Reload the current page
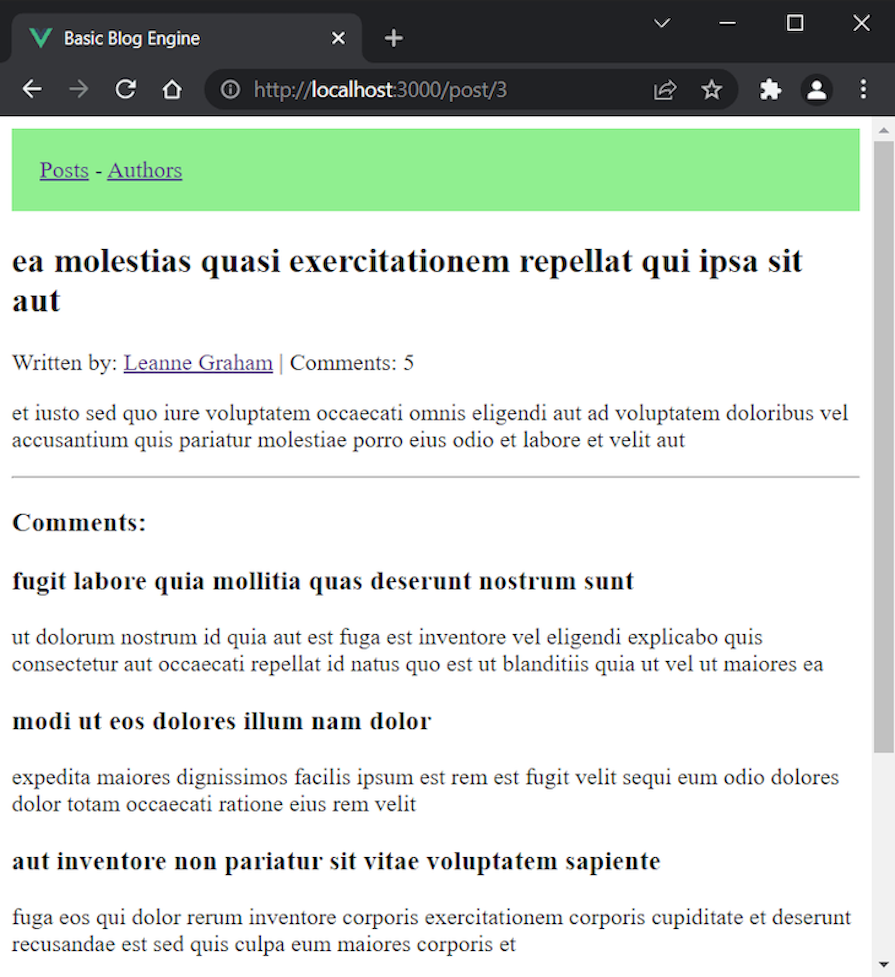895x977 pixels. click(125, 89)
